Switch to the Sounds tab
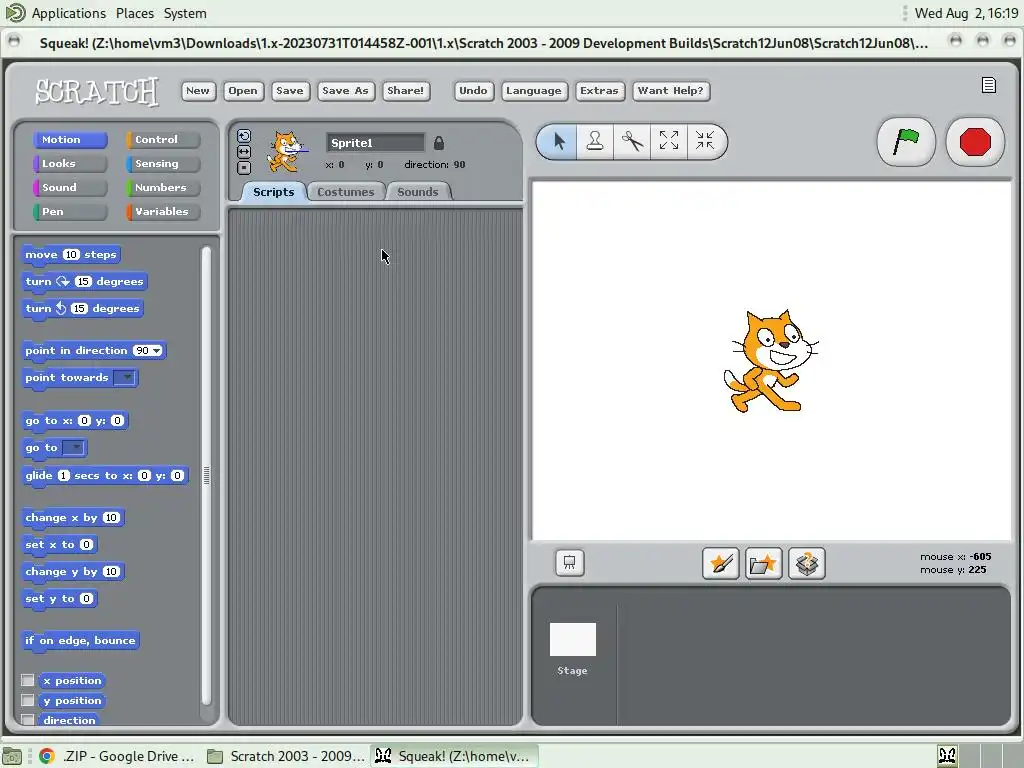Viewport: 1024px width, 768px height. tap(417, 192)
